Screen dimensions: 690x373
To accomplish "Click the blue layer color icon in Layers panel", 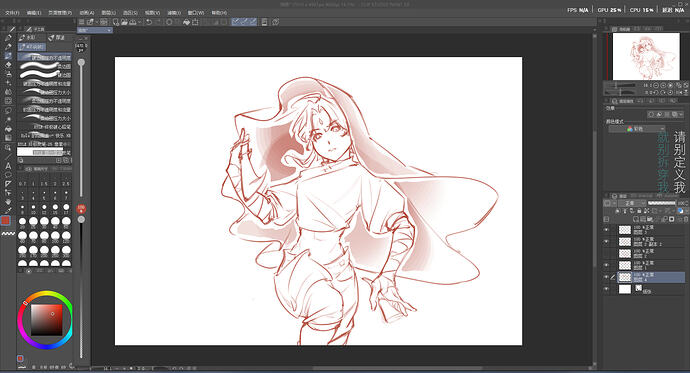I will click(680, 211).
